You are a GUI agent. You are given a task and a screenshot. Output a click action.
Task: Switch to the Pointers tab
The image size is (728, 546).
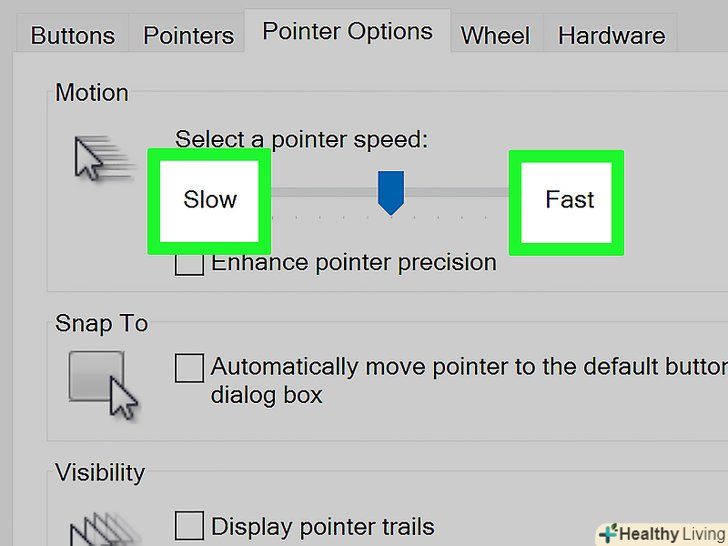coord(188,36)
